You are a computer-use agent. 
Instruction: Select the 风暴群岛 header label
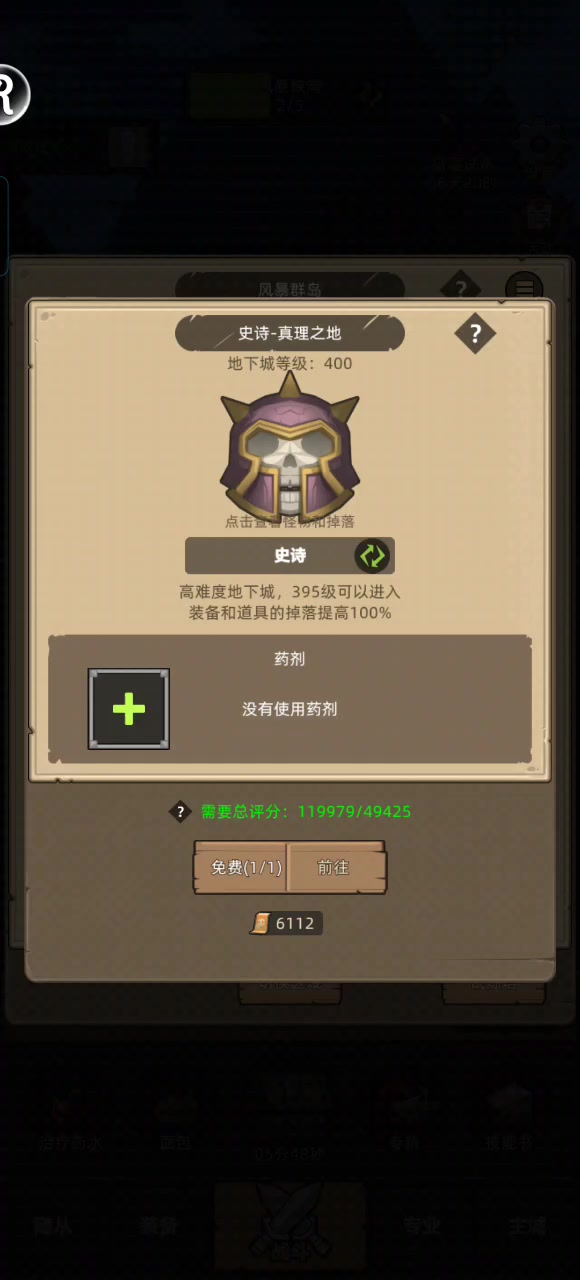coord(290,289)
